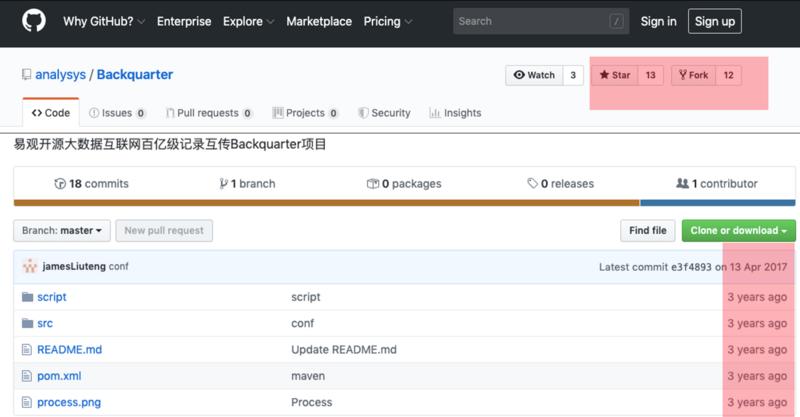Click the language color bar
Image resolution: width=800 pixels, height=417 pixels.
click(x=400, y=203)
